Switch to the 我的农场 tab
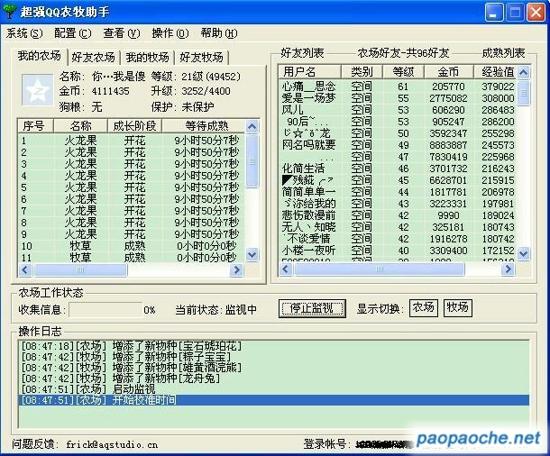This screenshot has width=550, height=456. 39,56
